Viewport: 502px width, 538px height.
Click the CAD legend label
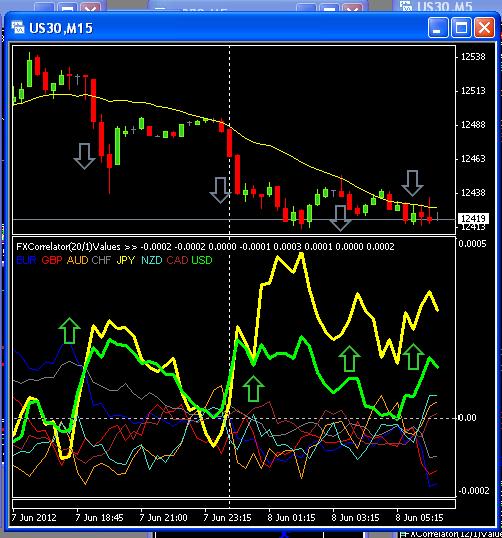(x=177, y=260)
